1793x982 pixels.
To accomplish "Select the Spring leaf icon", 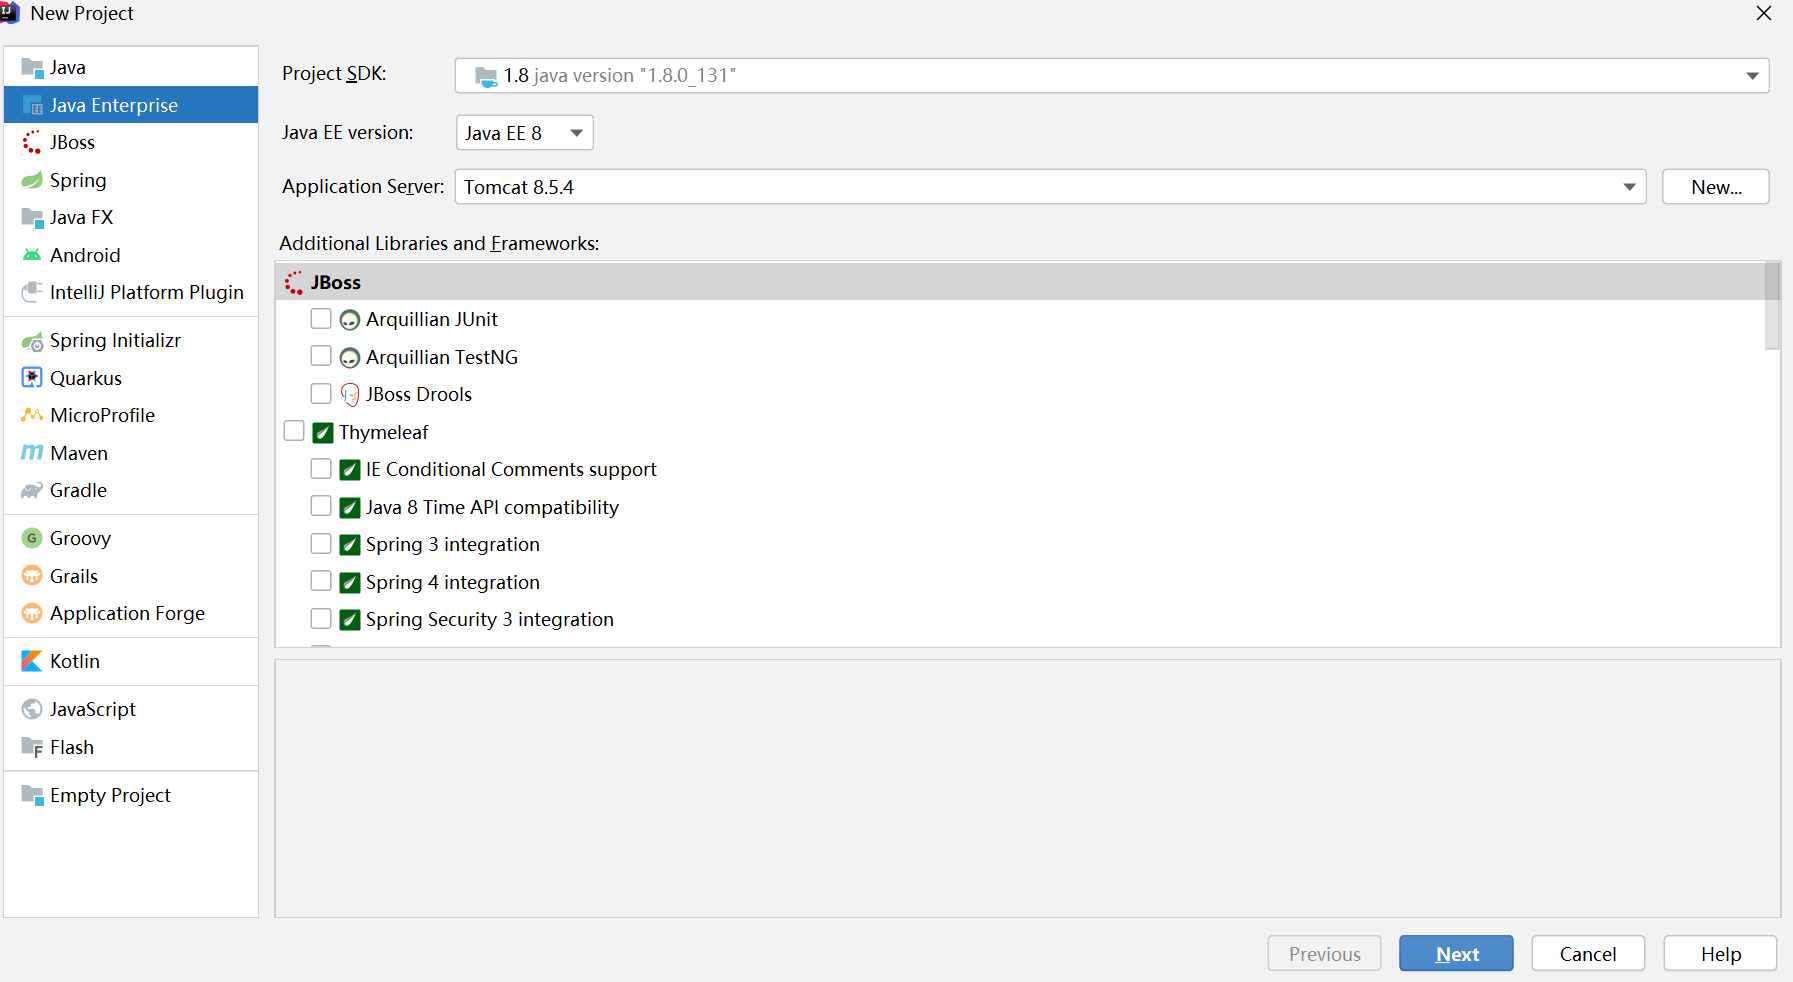I will [x=32, y=181].
